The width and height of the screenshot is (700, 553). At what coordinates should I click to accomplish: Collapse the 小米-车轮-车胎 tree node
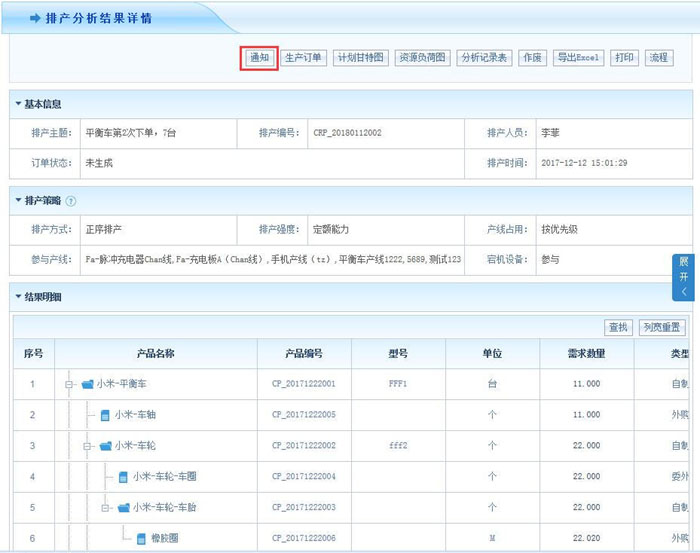pyautogui.click(x=105, y=508)
